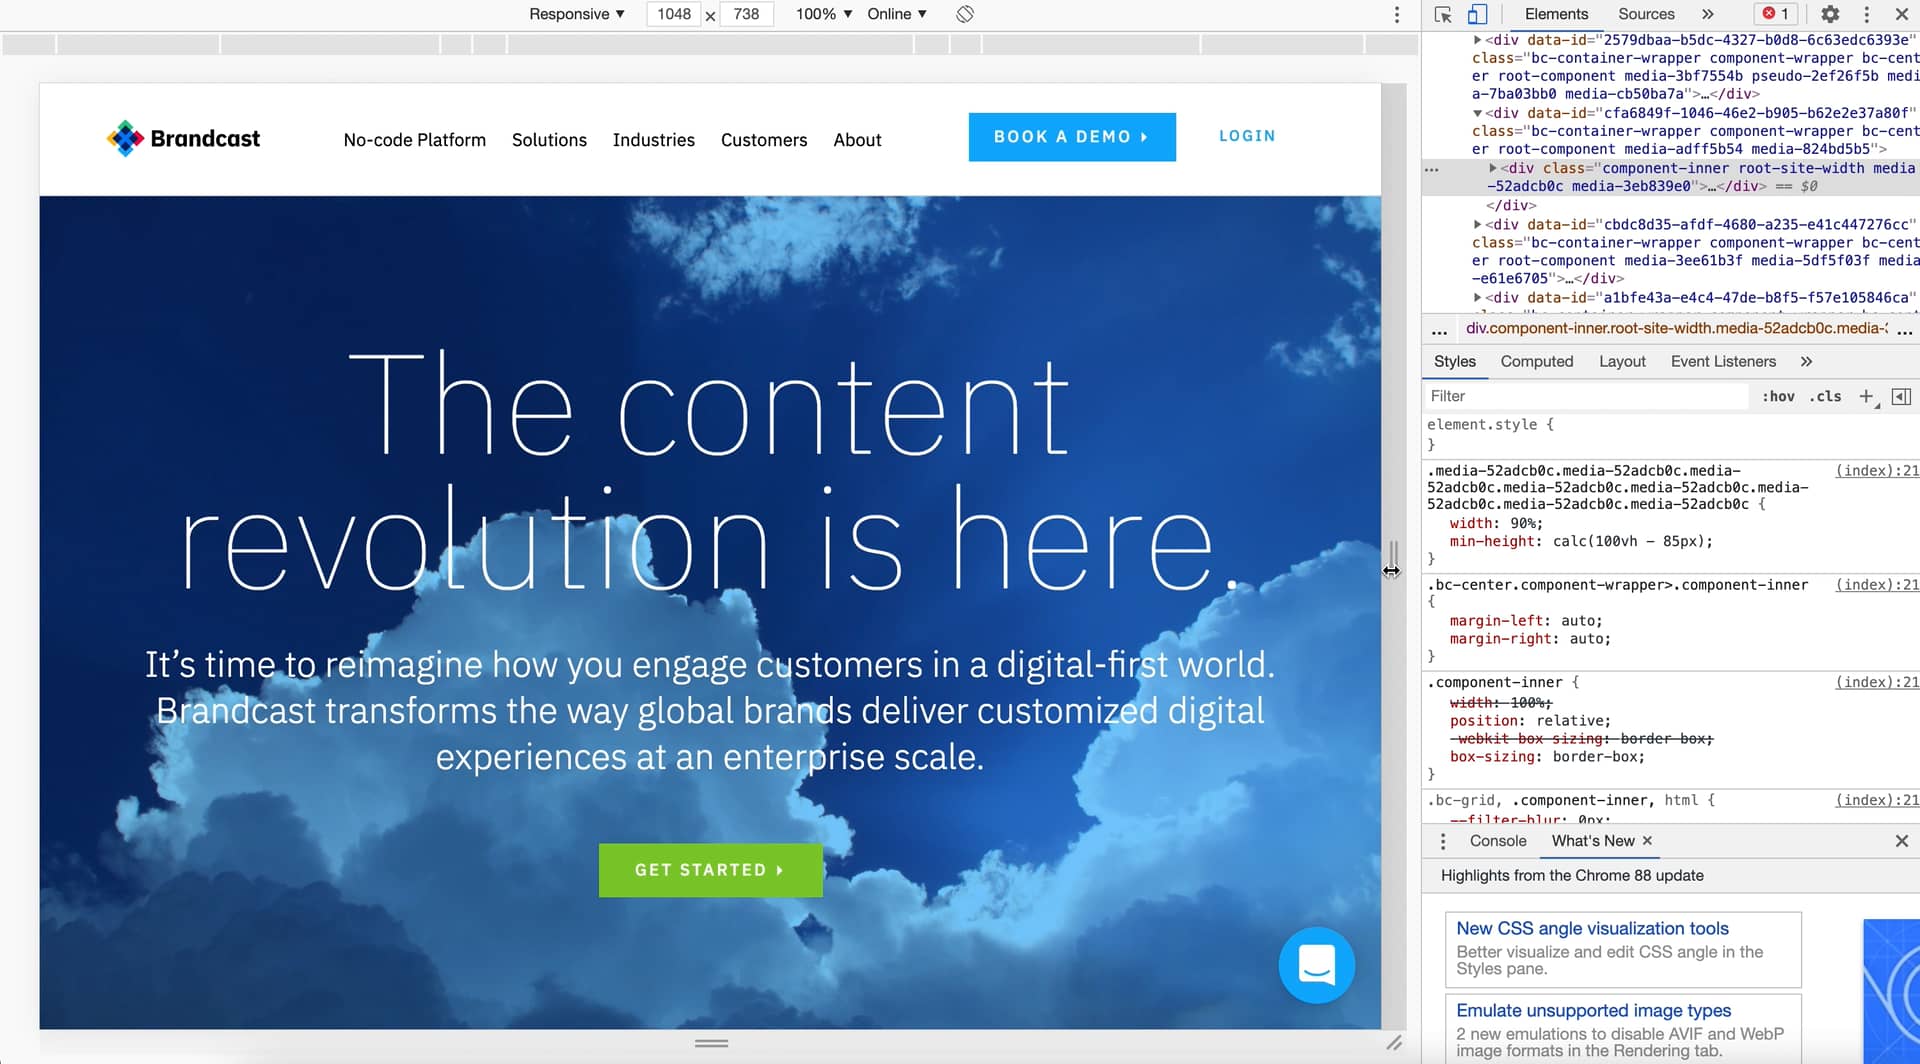Open the Customers nav item
The image size is (1920, 1064).
(764, 140)
